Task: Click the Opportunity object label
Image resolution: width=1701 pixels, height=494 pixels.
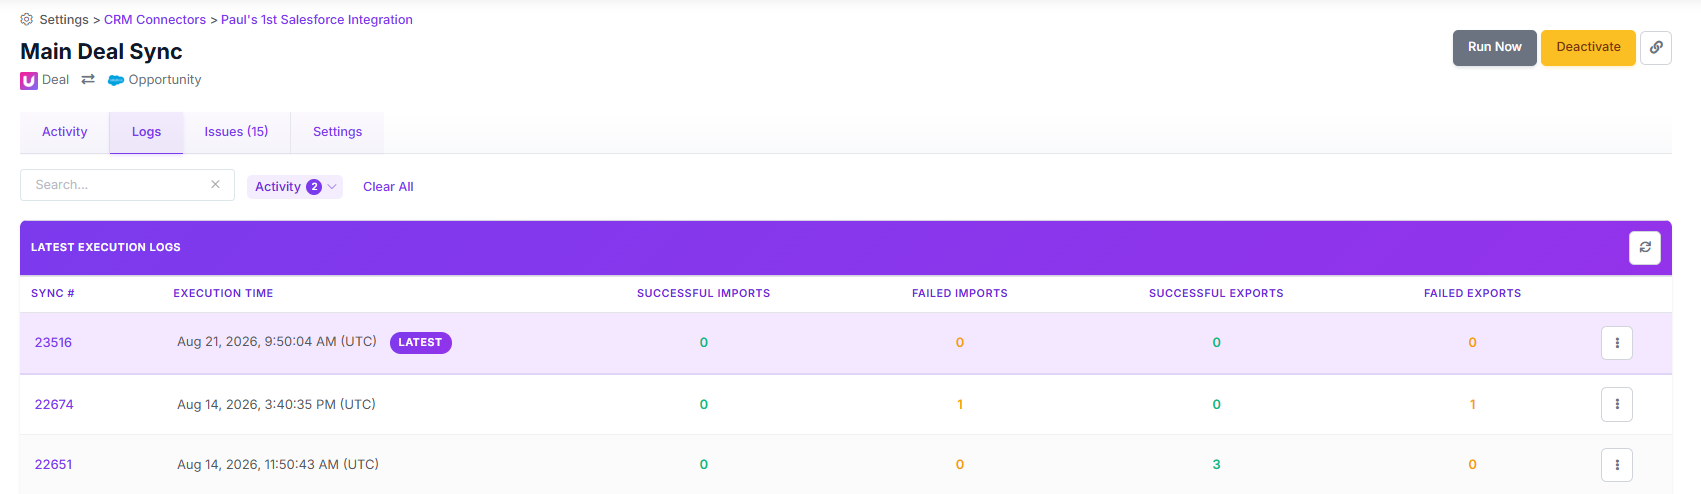Action: (x=165, y=80)
